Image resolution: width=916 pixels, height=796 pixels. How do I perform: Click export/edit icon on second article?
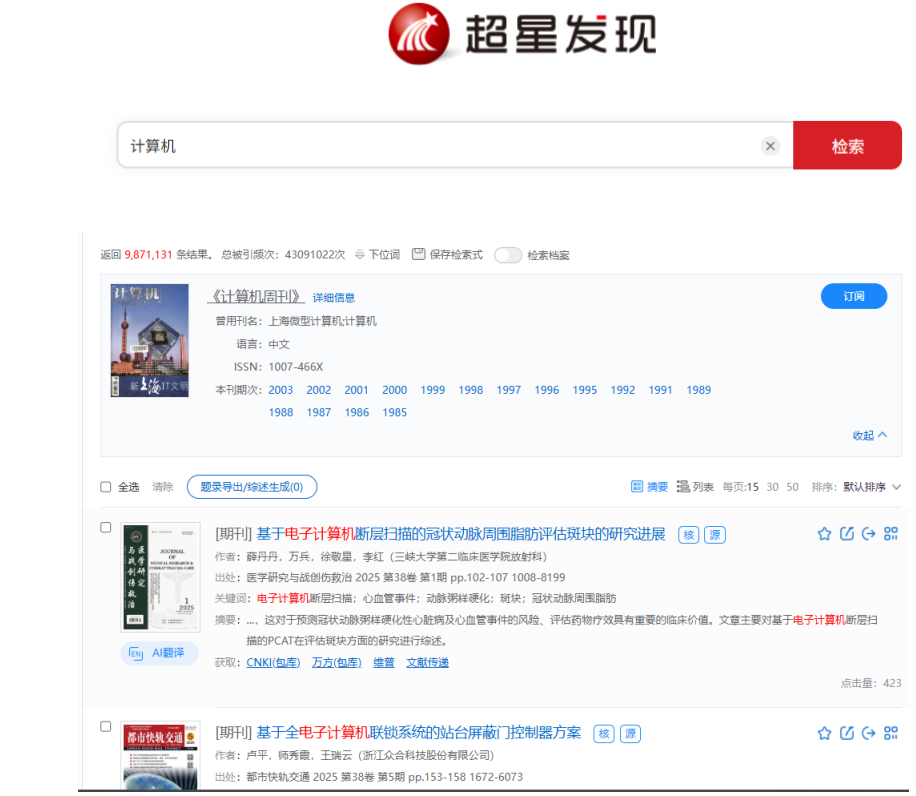pyautogui.click(x=846, y=733)
